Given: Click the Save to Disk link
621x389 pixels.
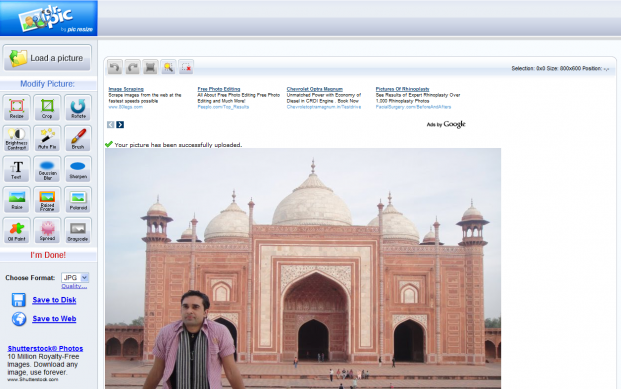Looking at the screenshot, I should coord(54,300).
